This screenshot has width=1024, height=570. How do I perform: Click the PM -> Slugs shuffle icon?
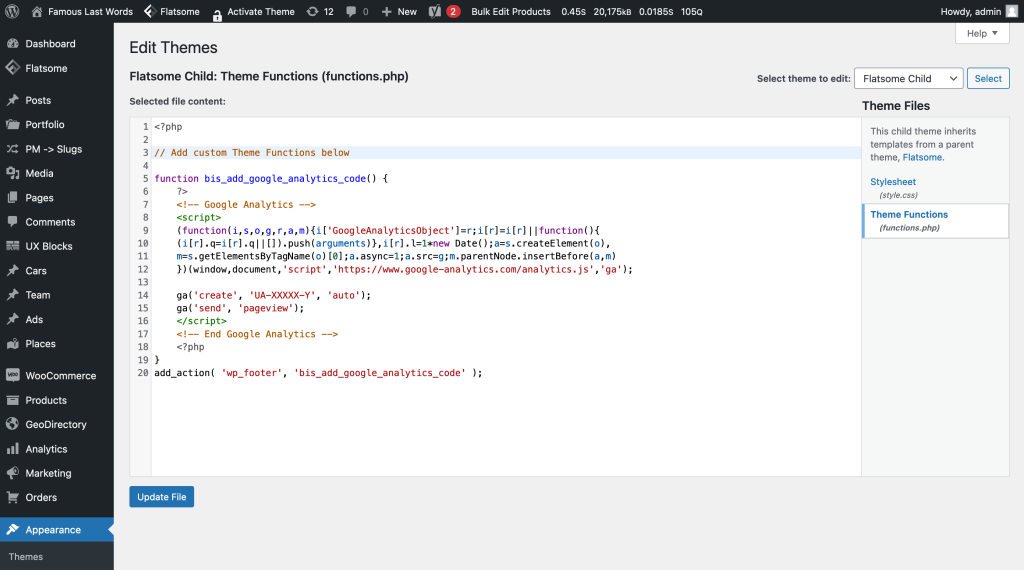coord(12,149)
